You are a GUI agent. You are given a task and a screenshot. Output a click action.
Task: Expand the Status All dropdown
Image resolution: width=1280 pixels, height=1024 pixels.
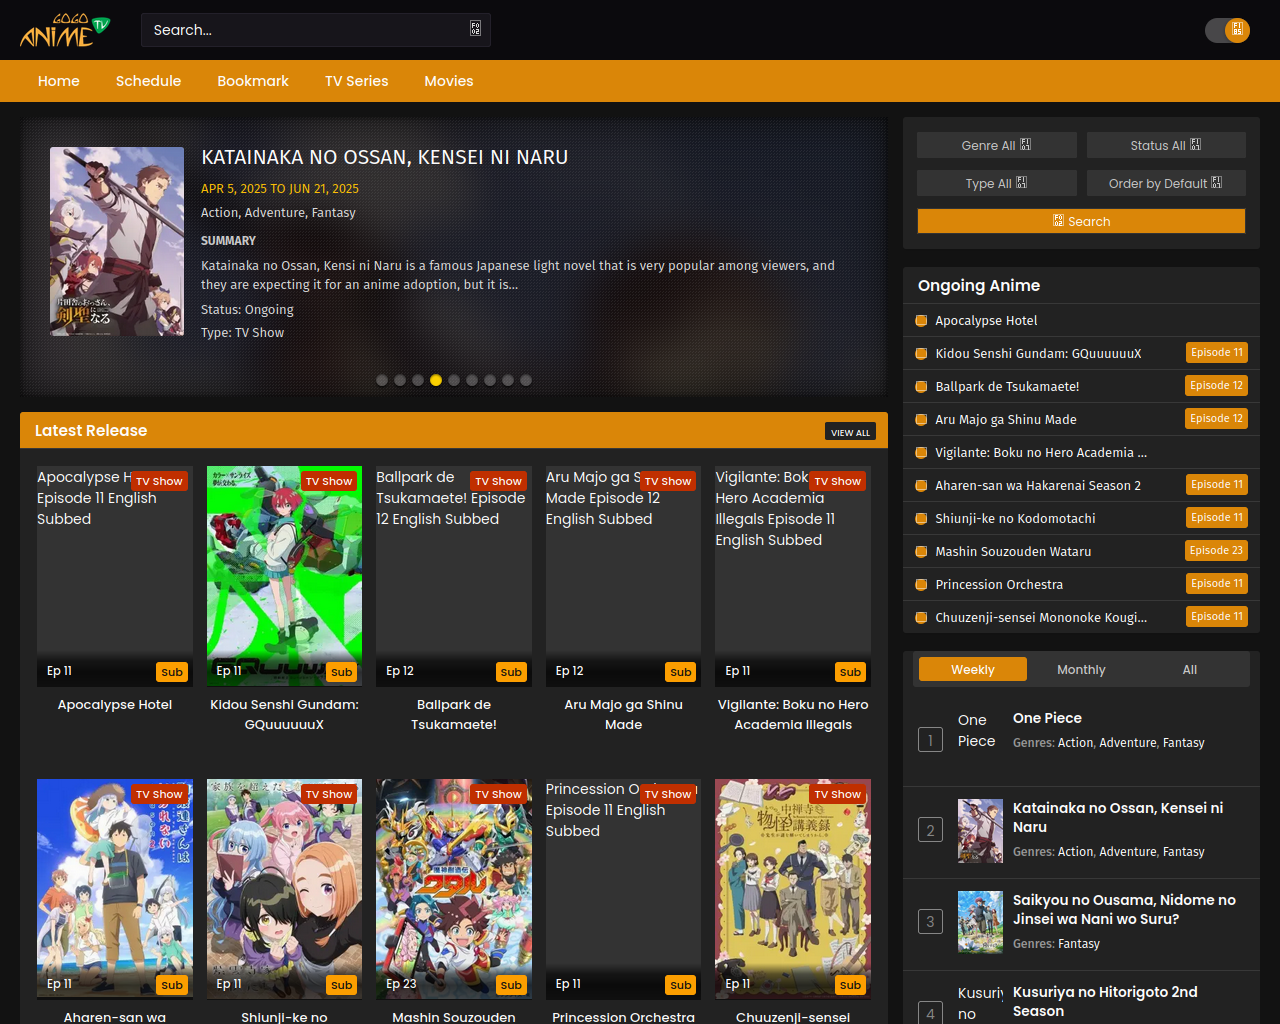[x=1166, y=145]
